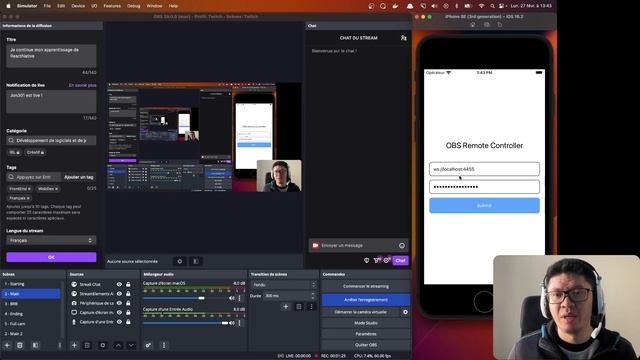Click En savoir plus link
The height and width of the screenshot is (360, 640).
(x=82, y=85)
